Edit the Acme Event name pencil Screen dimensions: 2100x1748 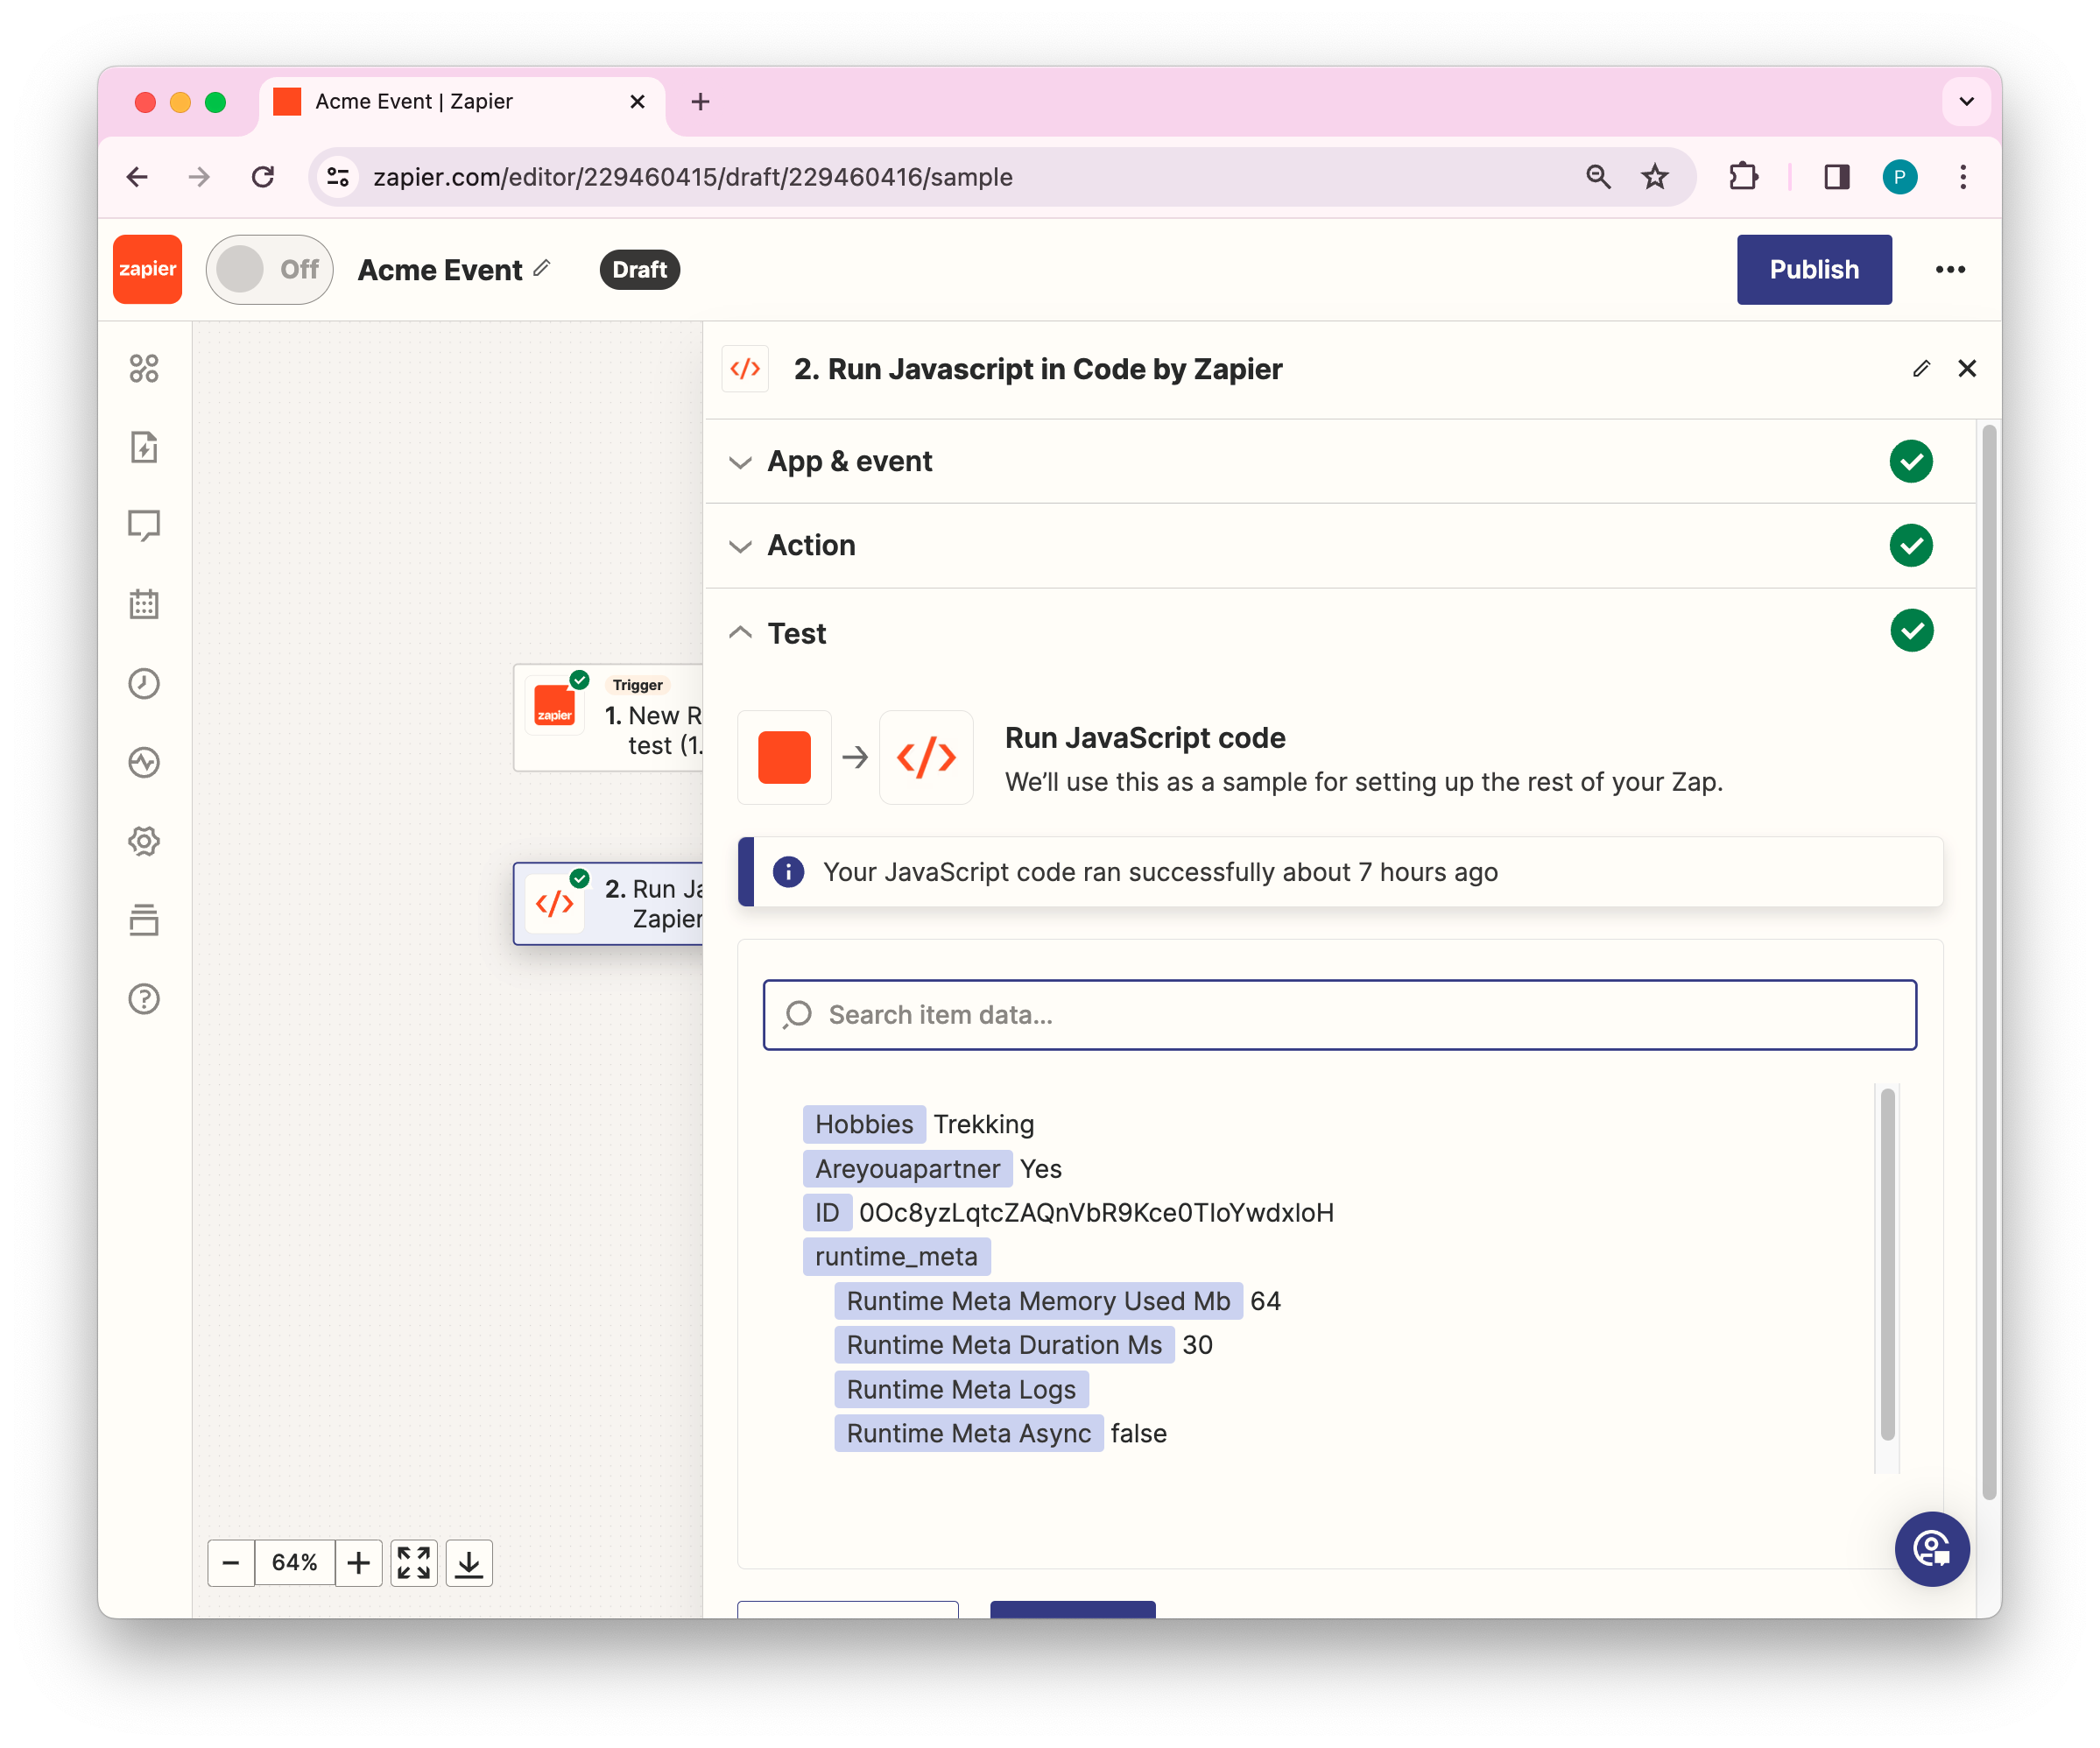tap(542, 268)
